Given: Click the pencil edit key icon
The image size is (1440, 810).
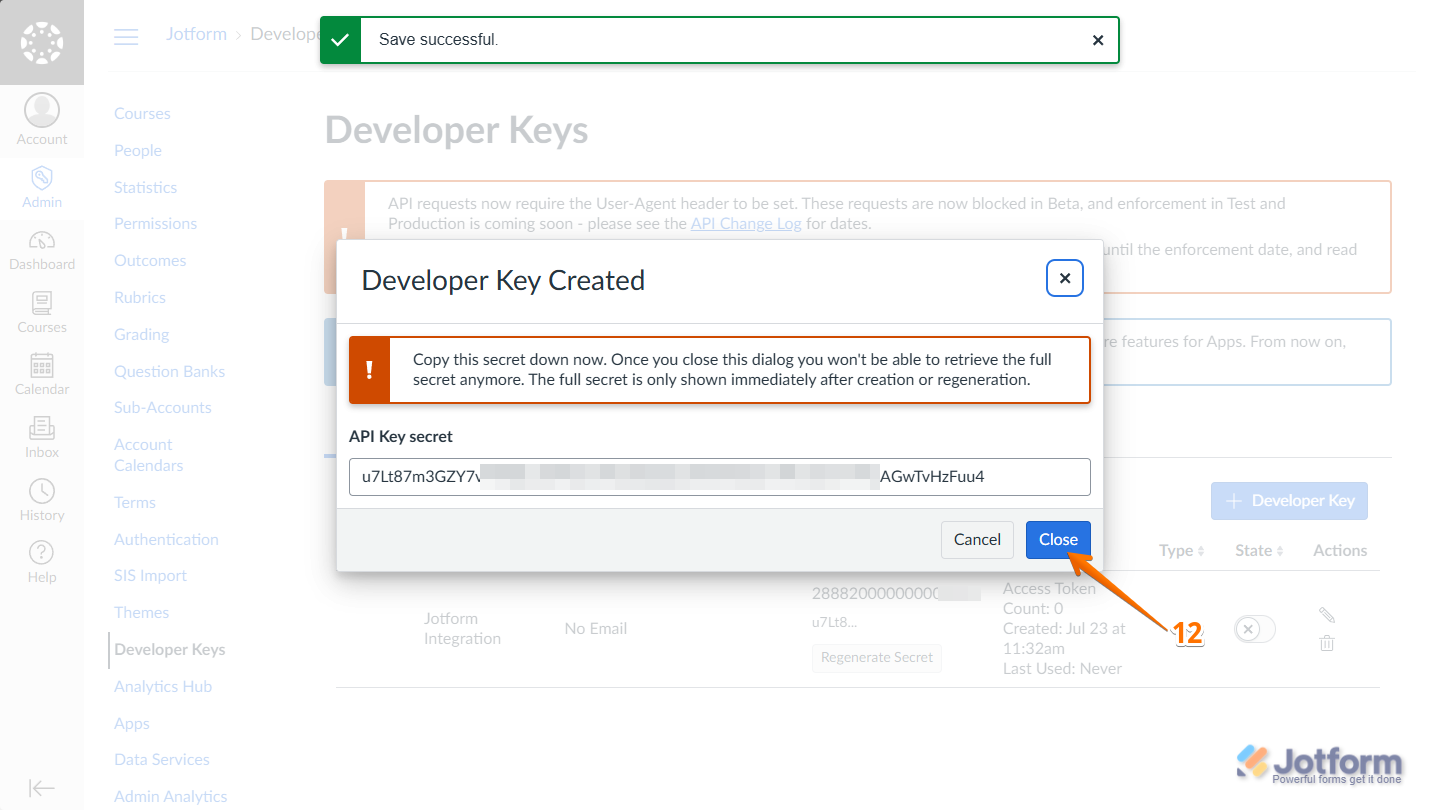Looking at the screenshot, I should tap(1327, 615).
